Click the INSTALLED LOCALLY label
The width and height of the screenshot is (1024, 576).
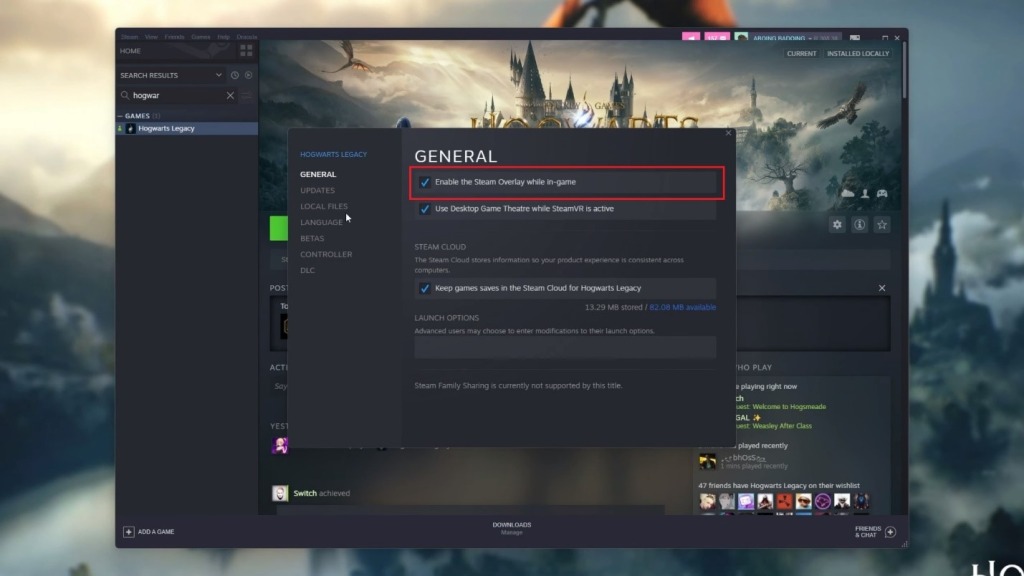tap(858, 54)
